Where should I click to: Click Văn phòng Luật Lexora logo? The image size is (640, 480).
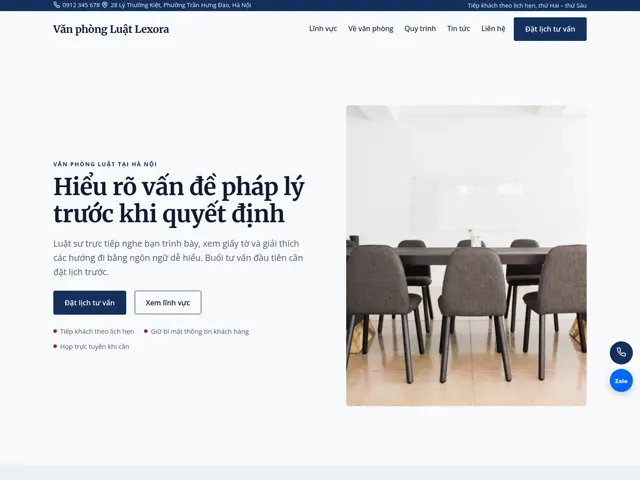coord(111,29)
